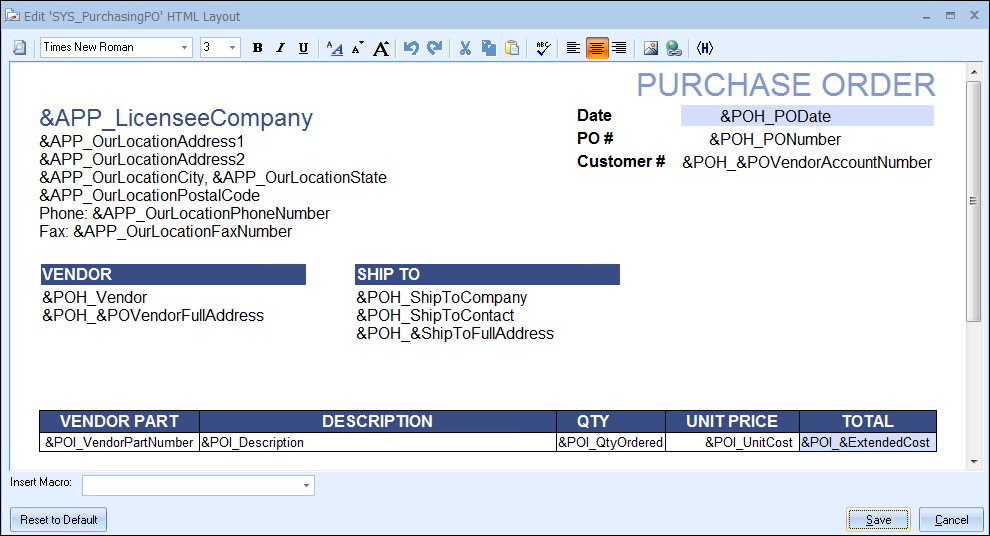
Task: Open the Times New Roman font dropdown
Action: [x=185, y=48]
